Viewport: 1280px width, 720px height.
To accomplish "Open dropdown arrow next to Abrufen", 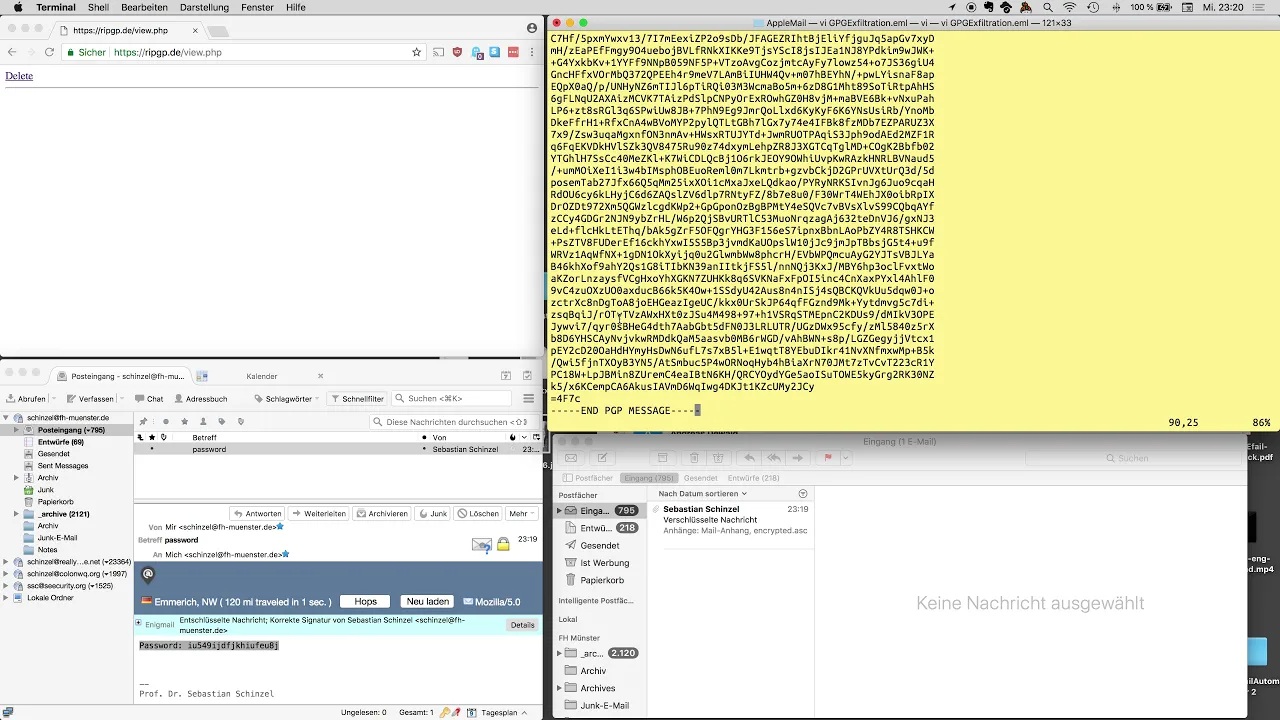I will click(53, 398).
